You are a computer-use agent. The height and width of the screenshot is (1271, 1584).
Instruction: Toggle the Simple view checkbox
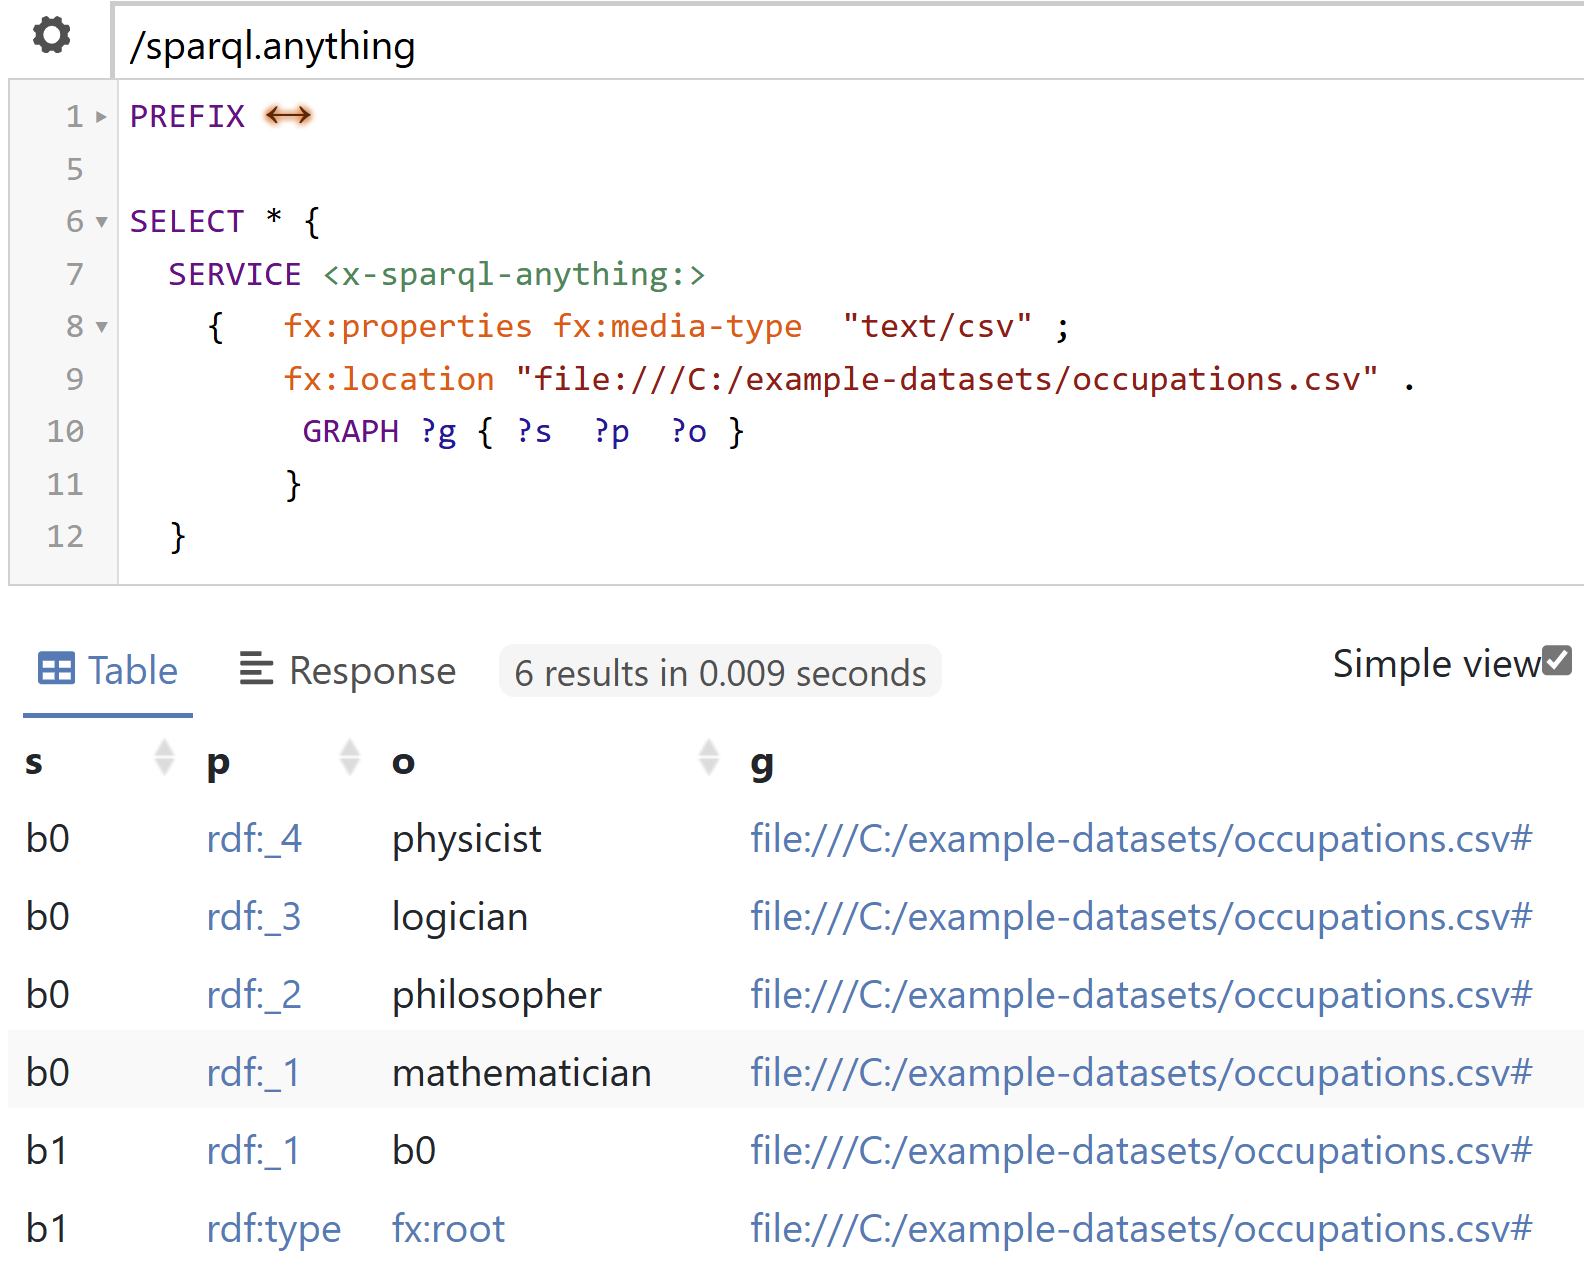[x=1557, y=660]
